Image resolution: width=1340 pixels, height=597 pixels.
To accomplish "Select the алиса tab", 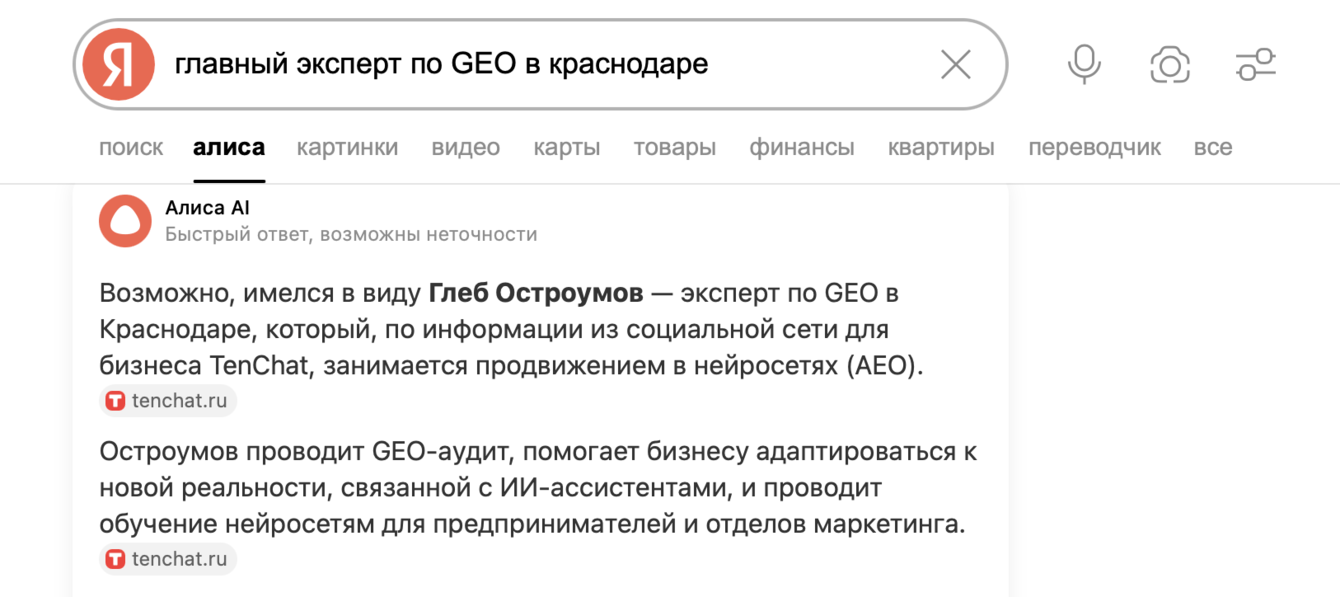I will 229,148.
